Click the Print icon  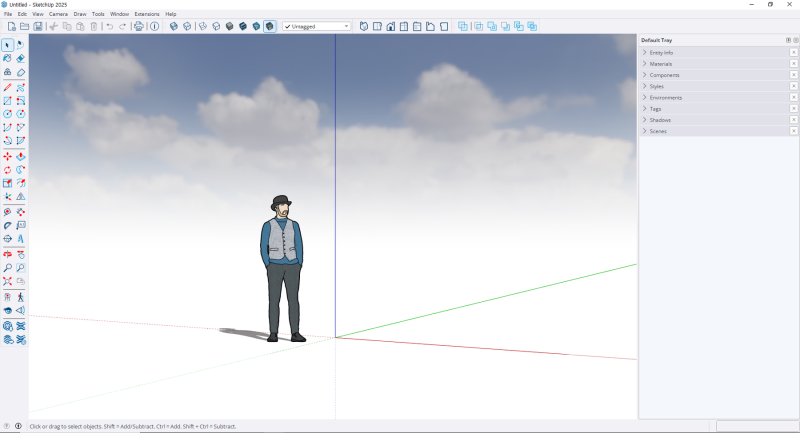(x=138, y=27)
